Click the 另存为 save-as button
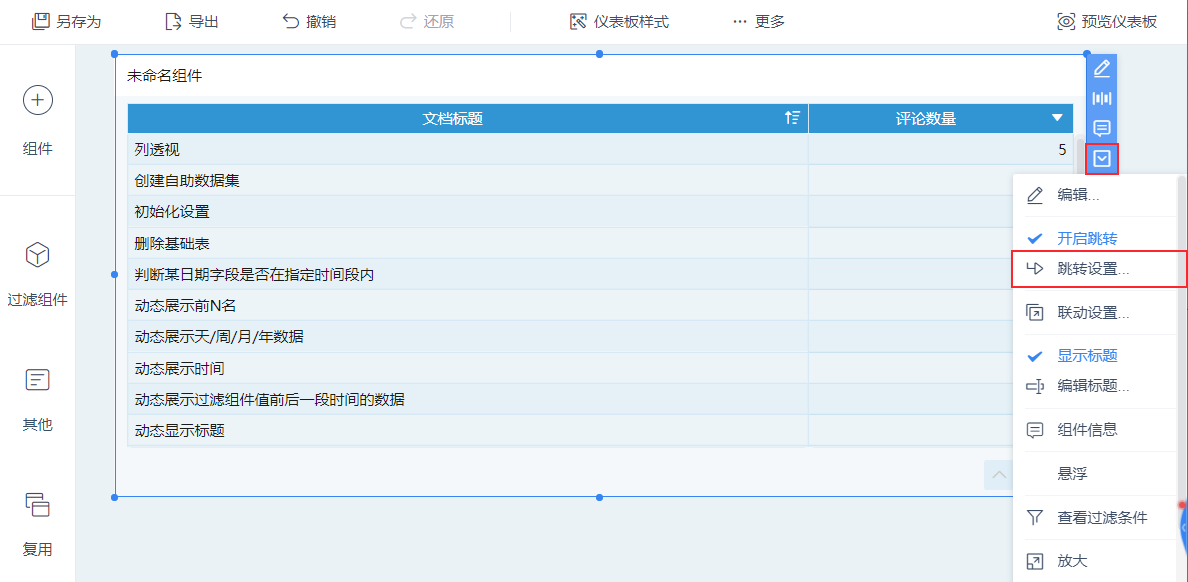This screenshot has height=582, width=1188. 66,21
